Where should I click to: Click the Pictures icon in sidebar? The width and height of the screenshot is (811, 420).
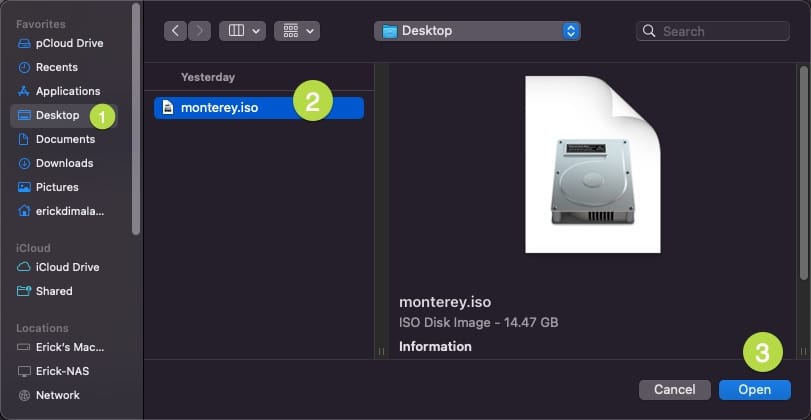tap(24, 187)
